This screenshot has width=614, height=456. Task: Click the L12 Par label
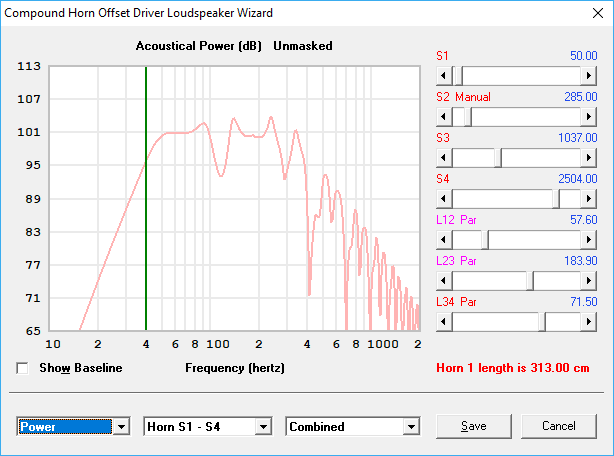coord(456,220)
